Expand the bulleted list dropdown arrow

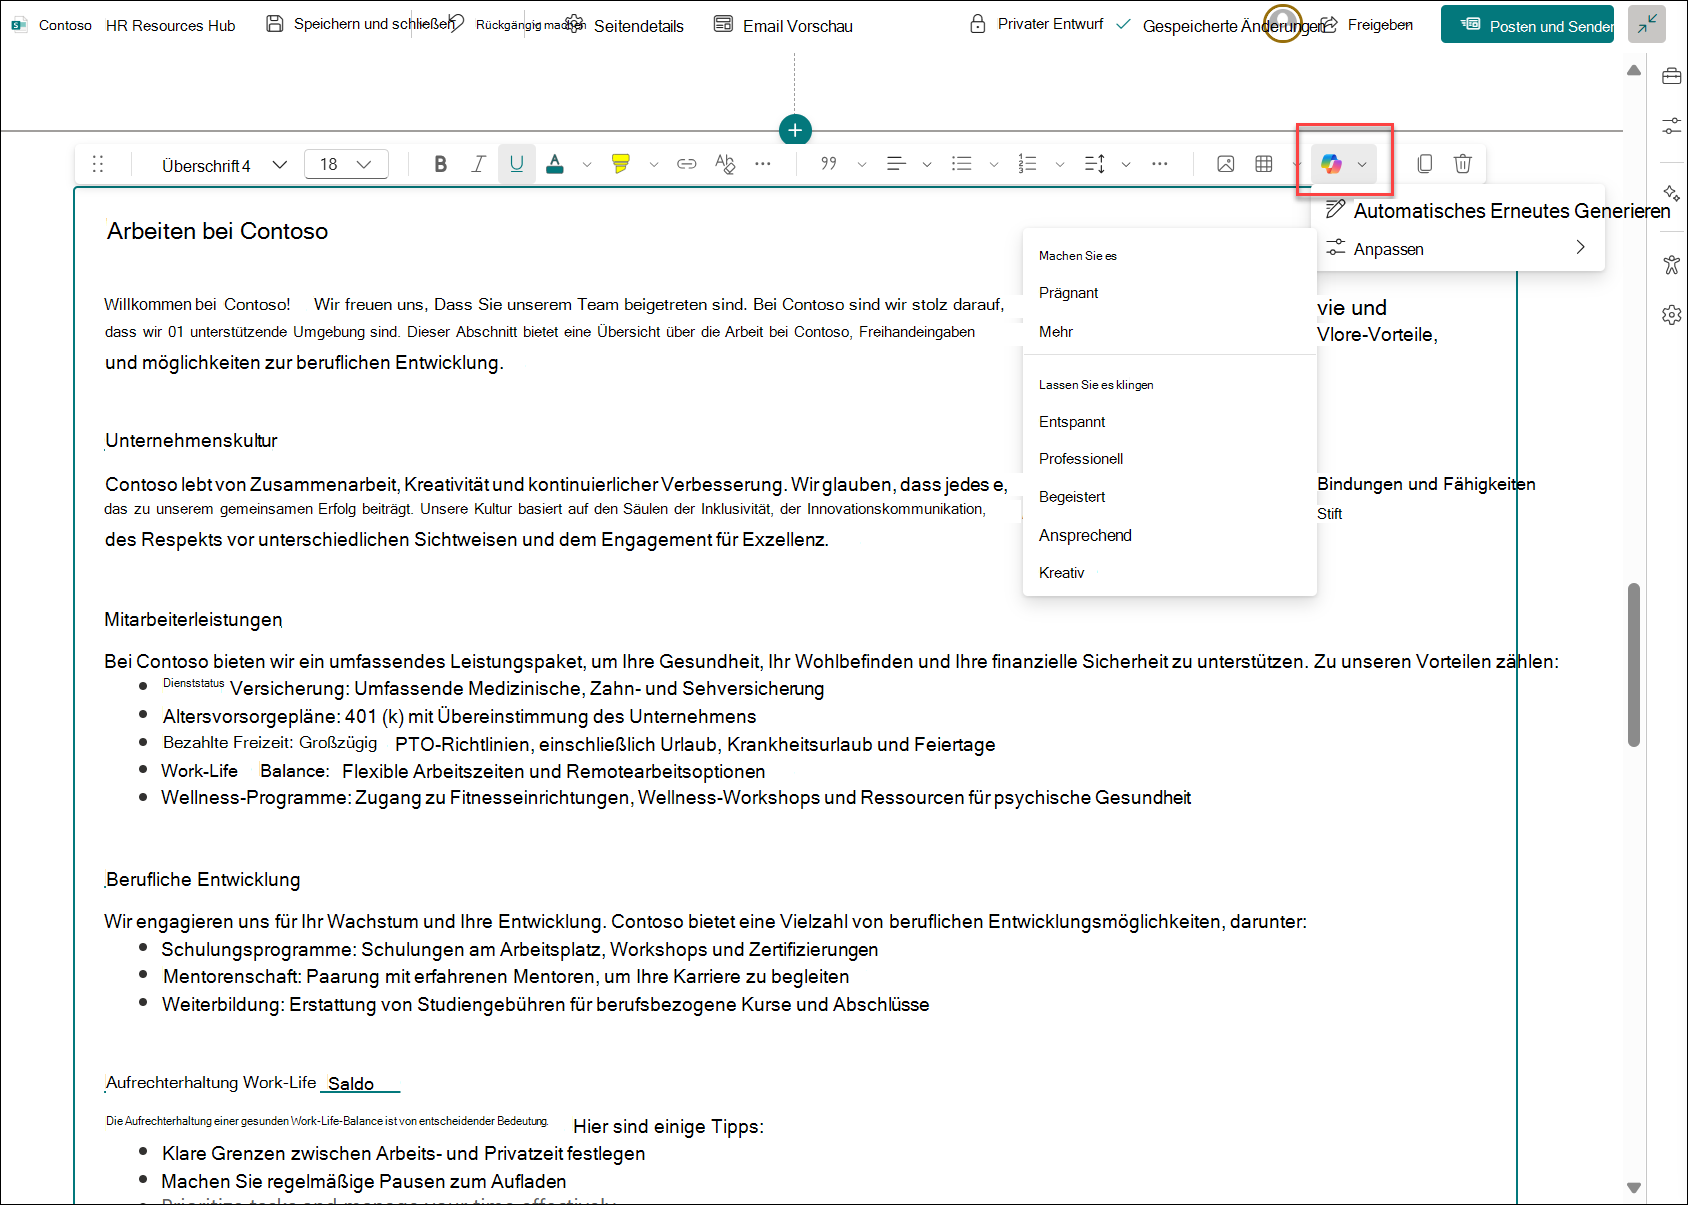[x=994, y=164]
